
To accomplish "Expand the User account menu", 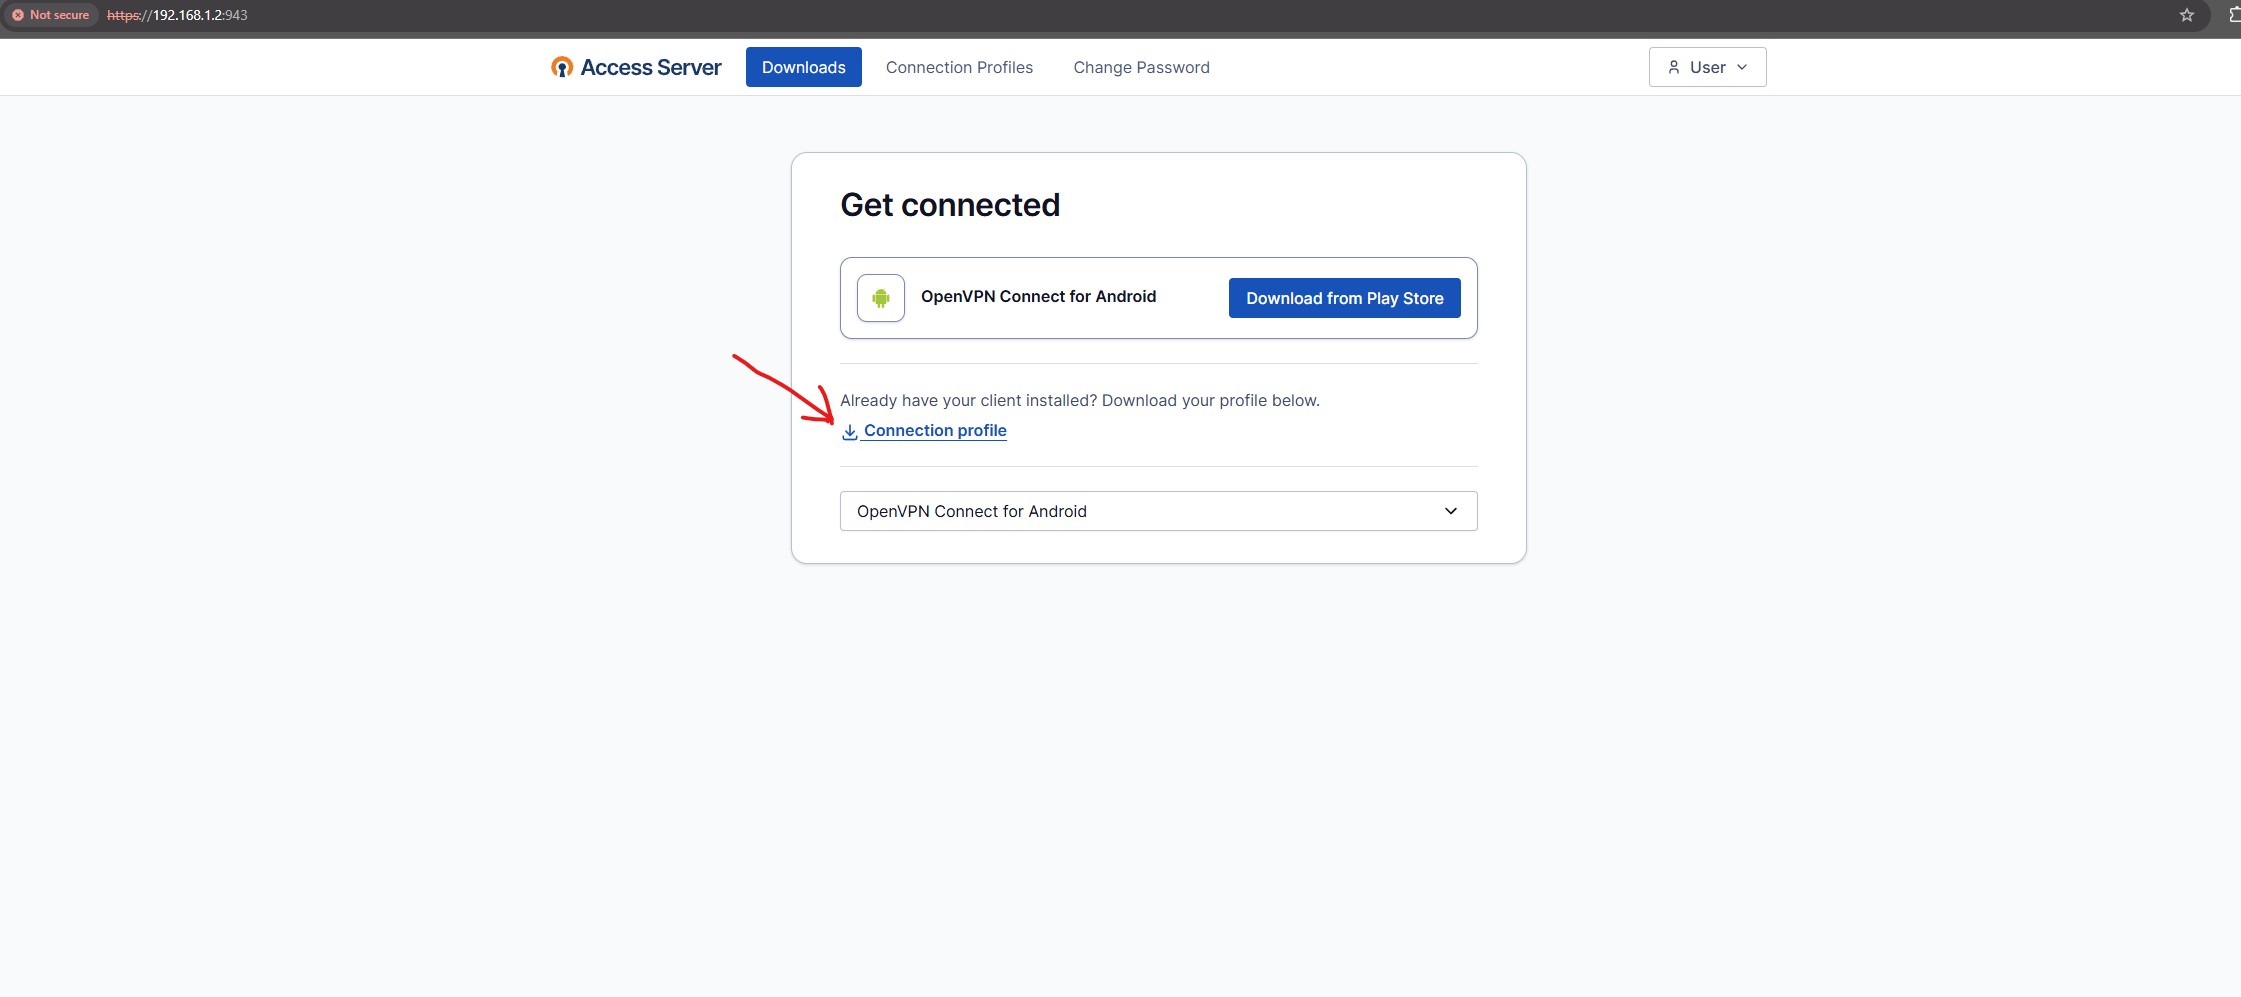I will [x=1707, y=67].
